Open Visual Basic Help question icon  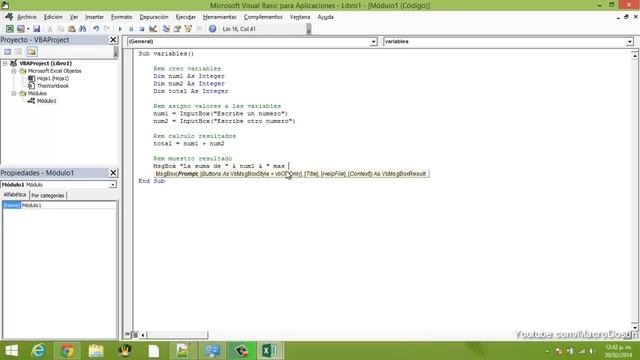(x=212, y=29)
